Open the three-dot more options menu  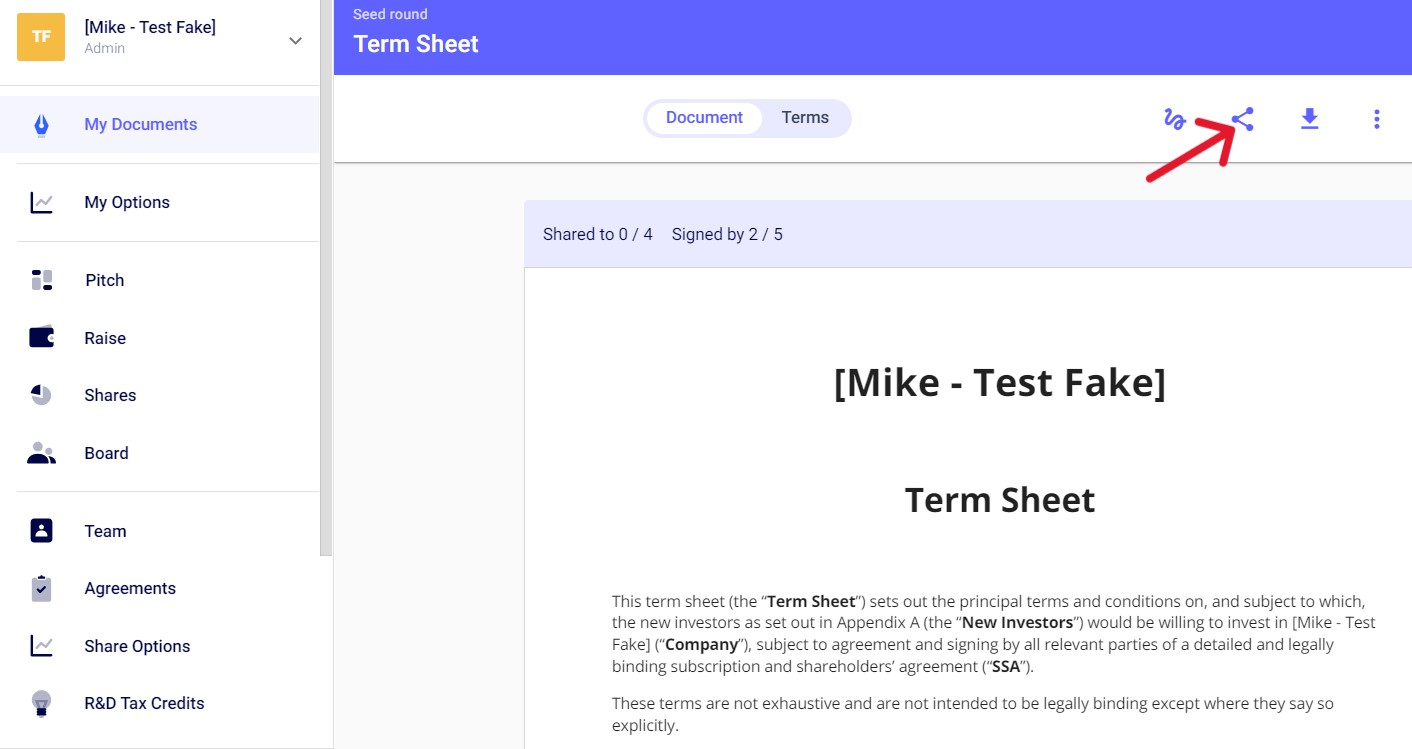pos(1377,119)
